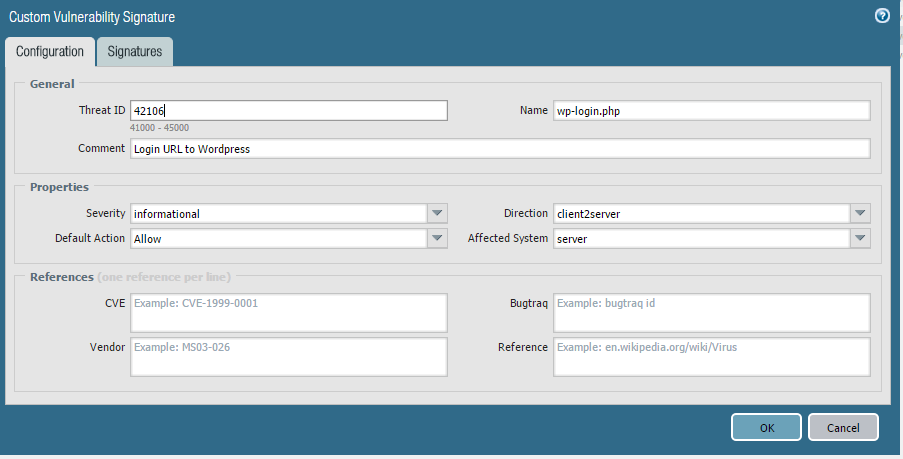Switch to the Signatures tab

point(135,52)
